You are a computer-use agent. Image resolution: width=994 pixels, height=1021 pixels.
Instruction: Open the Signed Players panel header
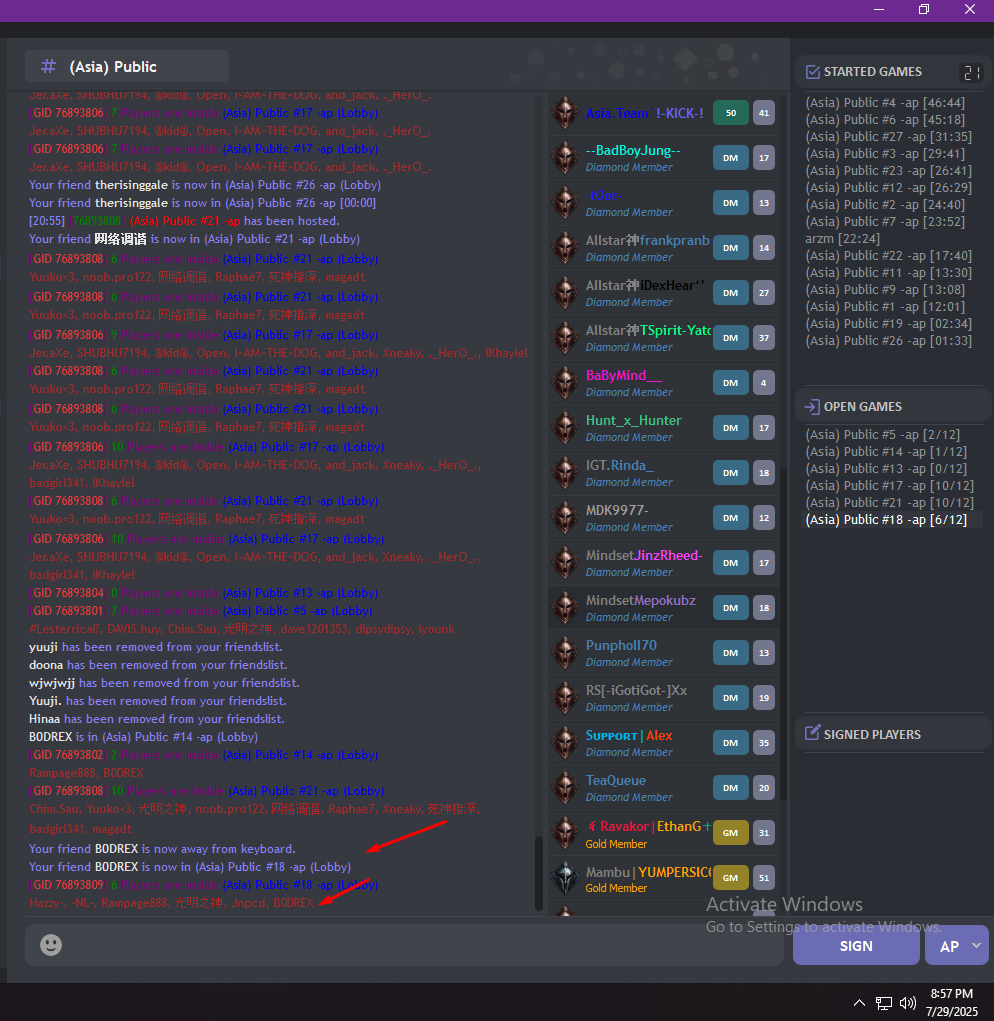[x=892, y=734]
